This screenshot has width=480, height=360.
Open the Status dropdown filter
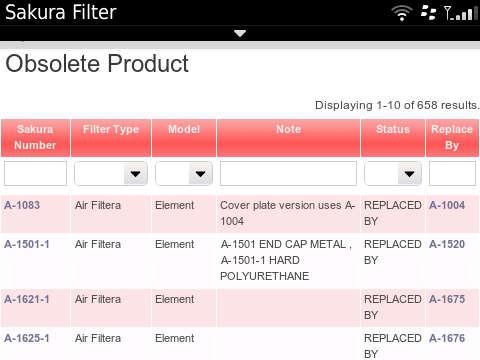[x=393, y=173]
